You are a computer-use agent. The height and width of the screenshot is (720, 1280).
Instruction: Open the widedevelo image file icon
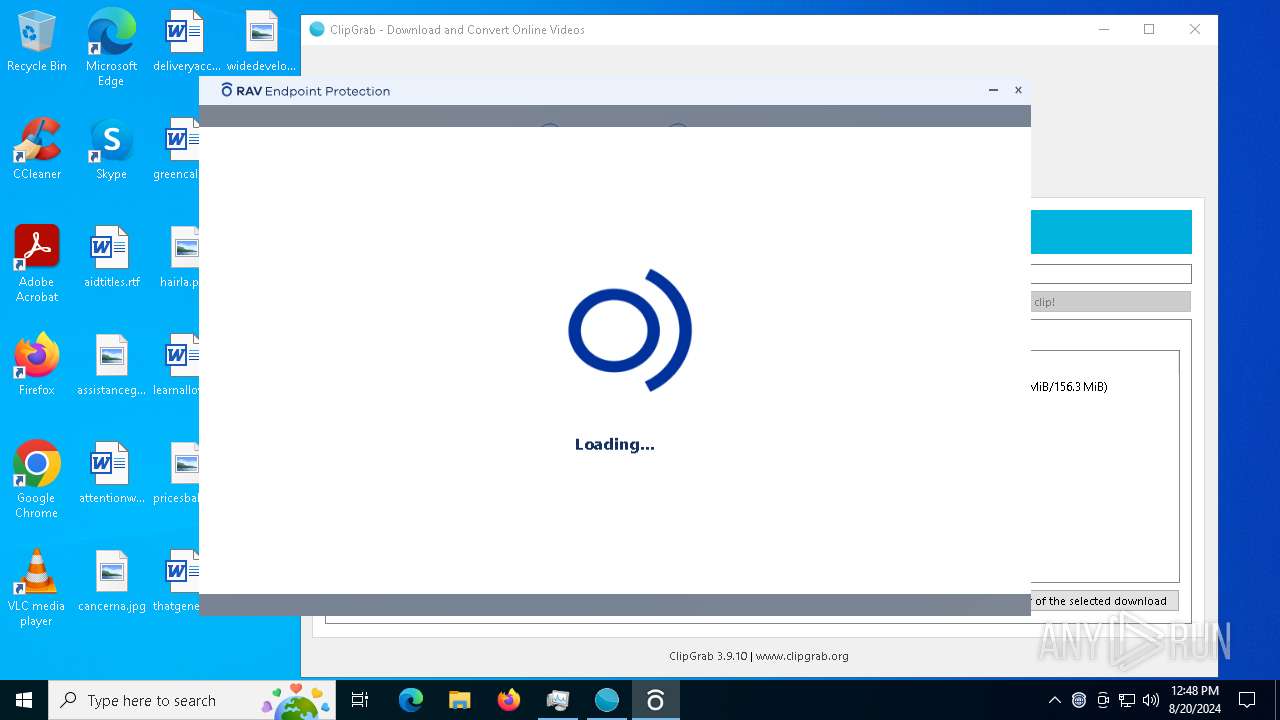coord(261,42)
